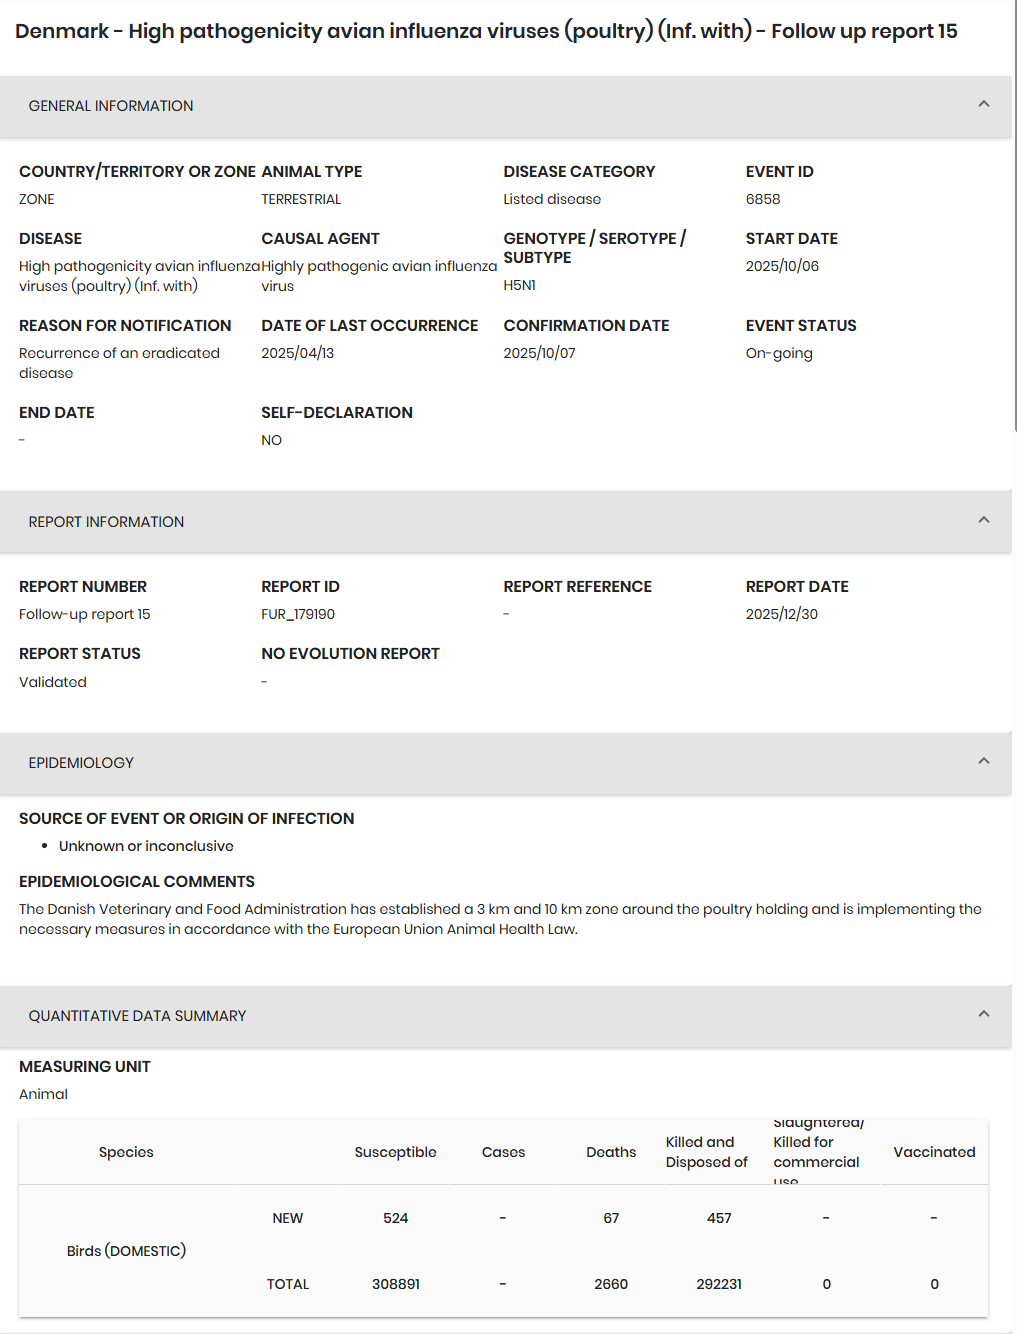The image size is (1017, 1334).
Task: Collapse Quantitative Data Summary chevron
Action: coord(983,1014)
